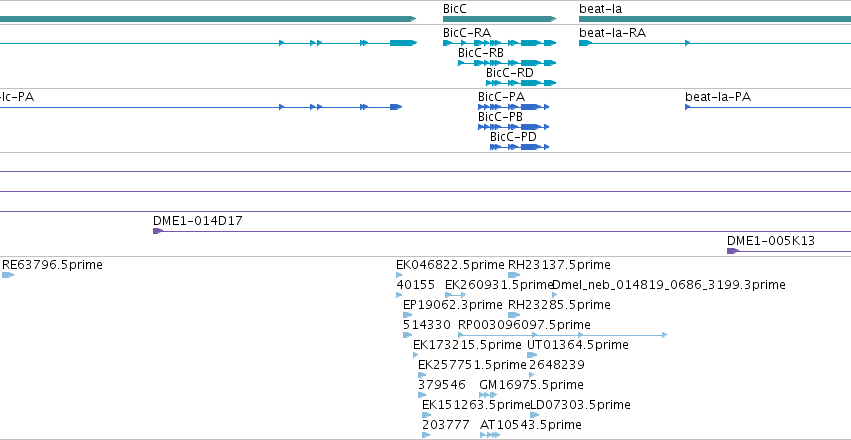851x440 pixels.
Task: Open the beat-Ia-RA transcript label
Action: [x=612, y=33]
